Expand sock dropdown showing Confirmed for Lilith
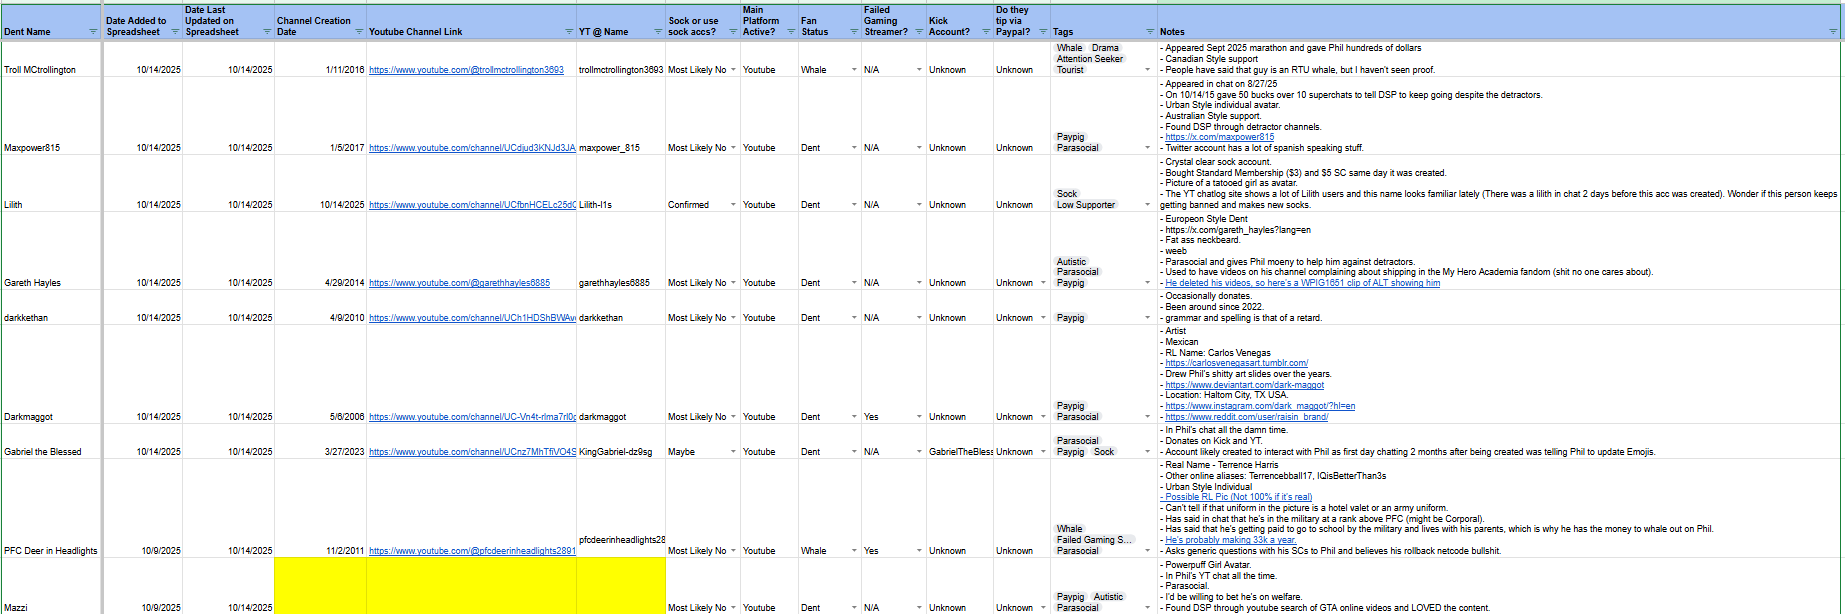 733,205
